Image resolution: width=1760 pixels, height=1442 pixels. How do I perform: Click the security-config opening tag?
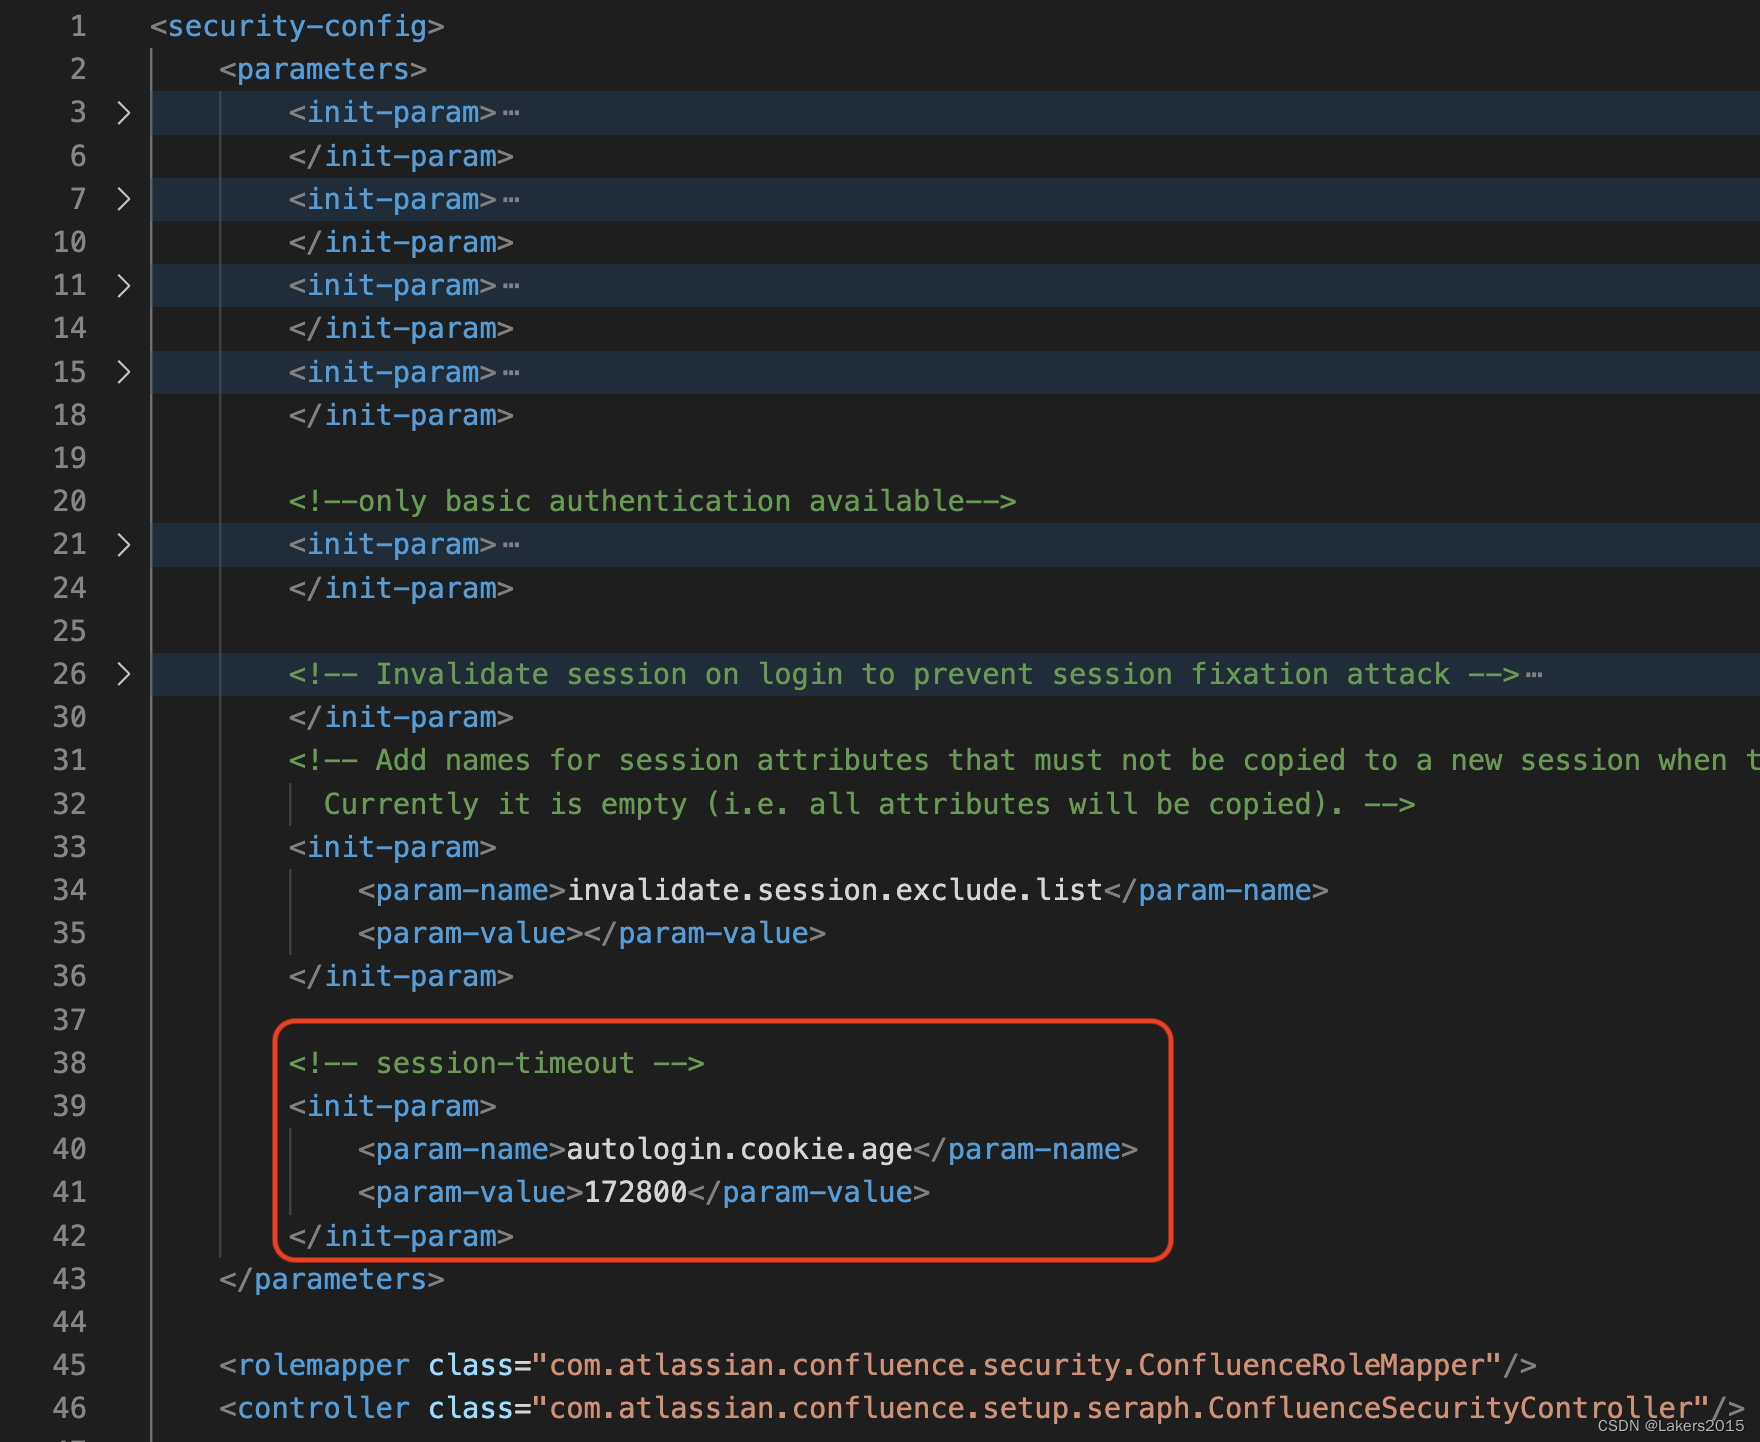pos(297,26)
